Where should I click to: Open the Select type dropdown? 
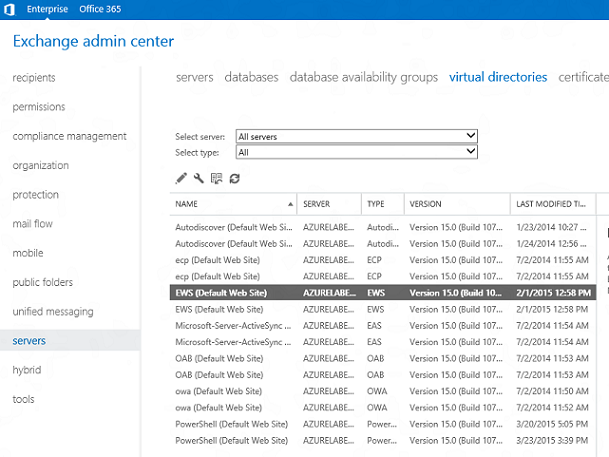[x=357, y=152]
